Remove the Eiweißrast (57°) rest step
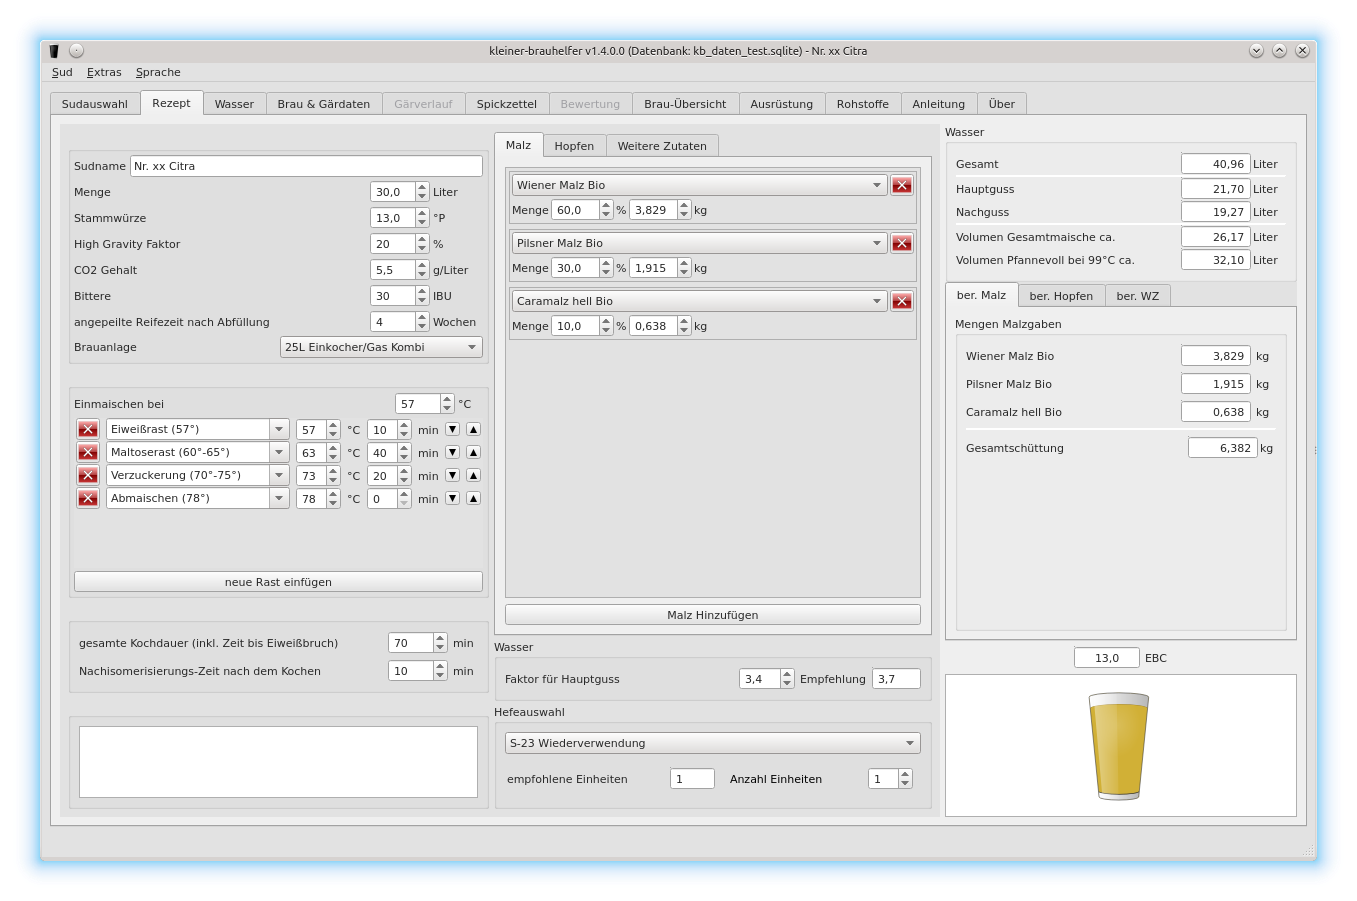 coord(88,429)
